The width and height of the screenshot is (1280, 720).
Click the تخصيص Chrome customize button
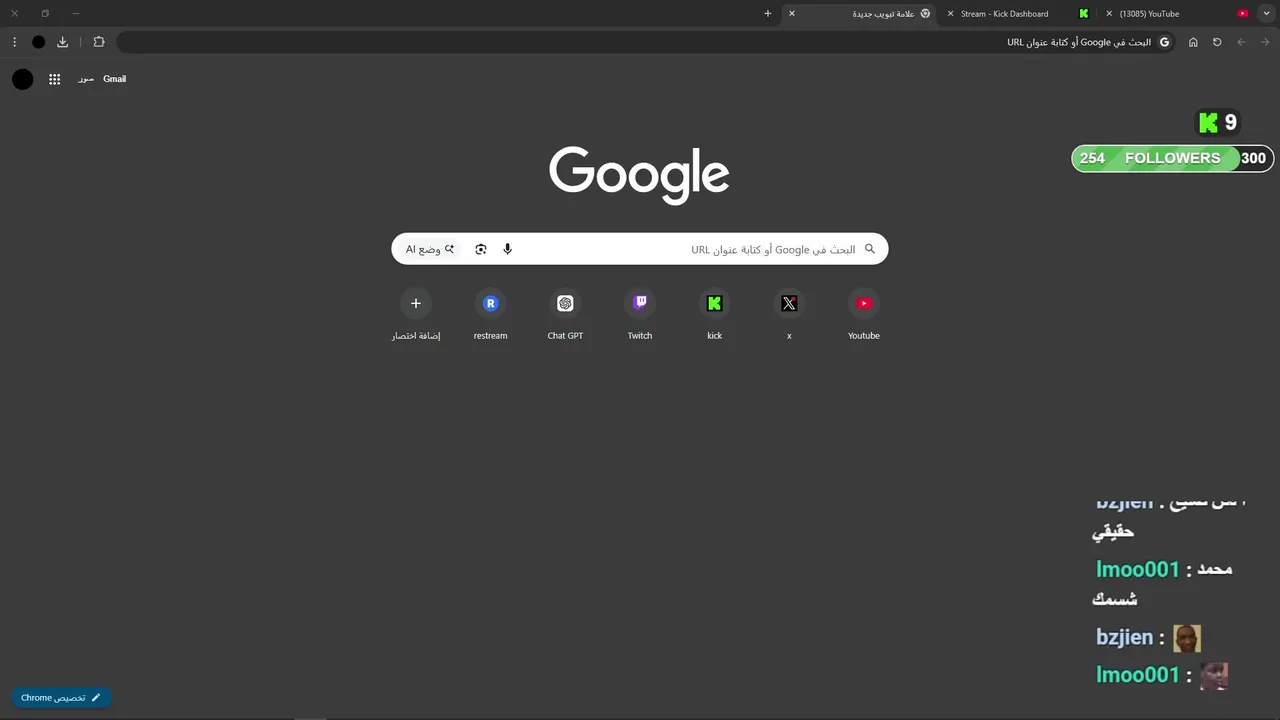pyautogui.click(x=61, y=698)
